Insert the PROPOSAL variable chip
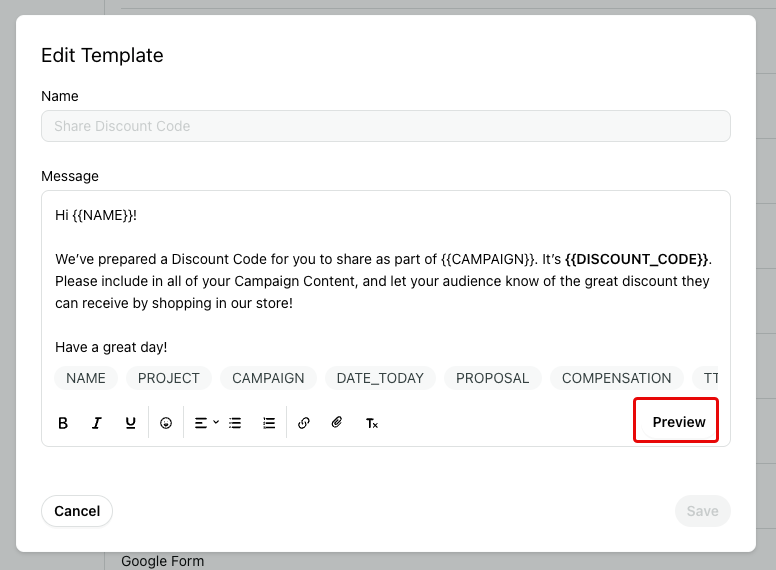 click(492, 378)
